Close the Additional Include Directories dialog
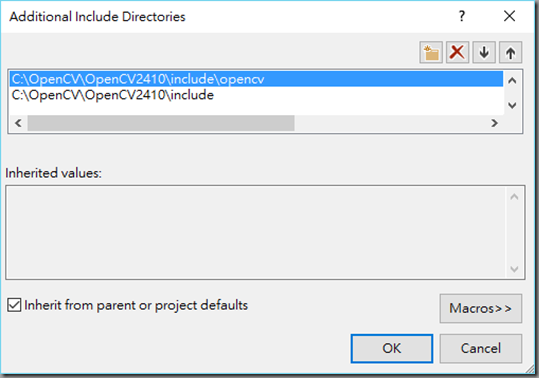Screen dimensions: 539x378 [x=509, y=16]
